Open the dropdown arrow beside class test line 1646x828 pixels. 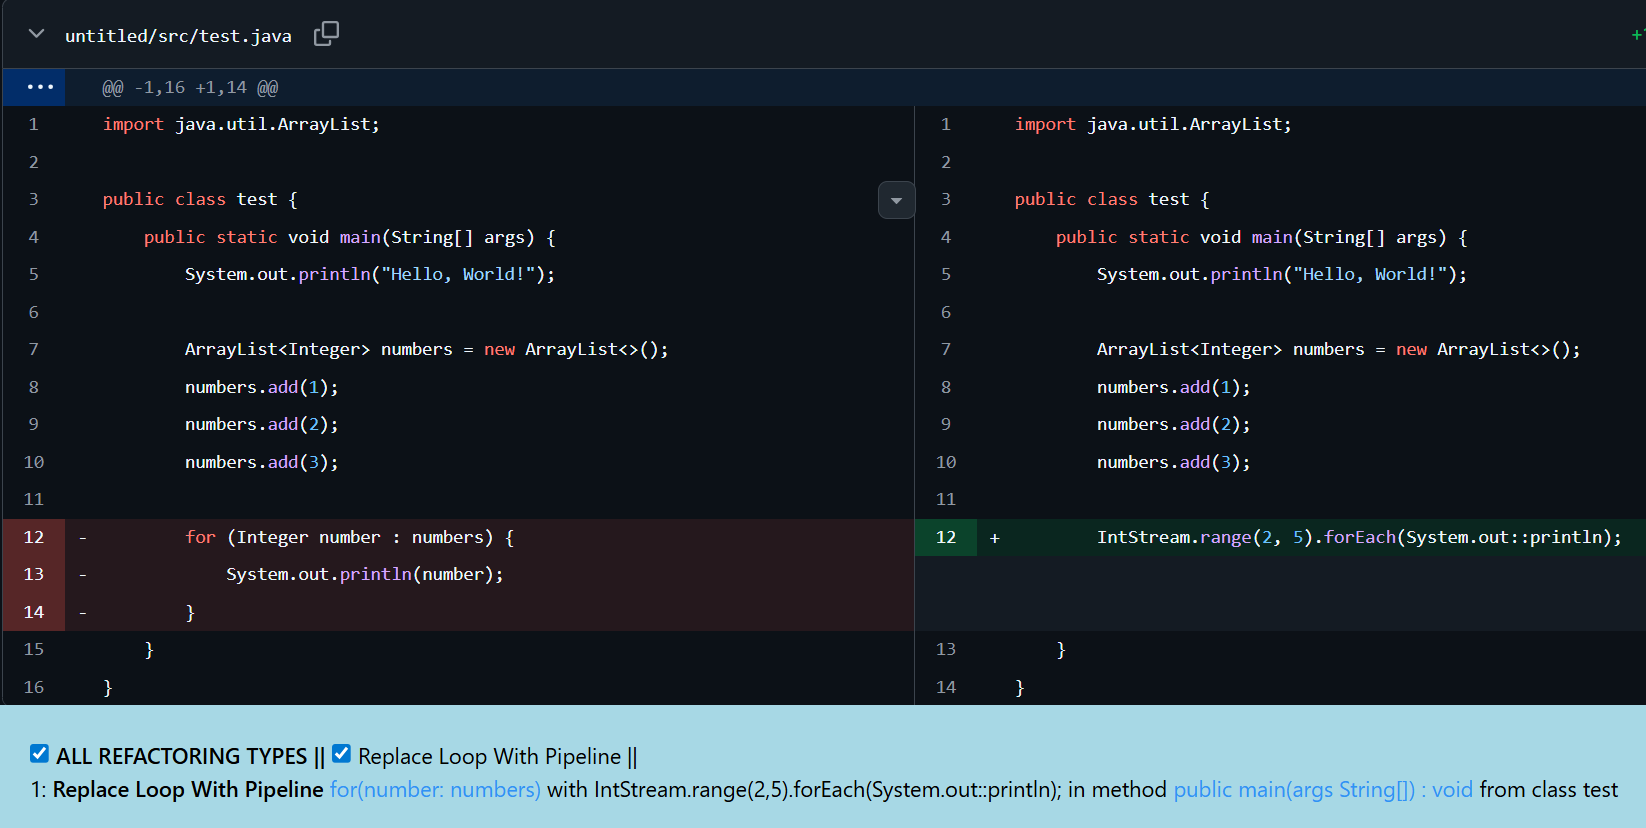click(896, 200)
